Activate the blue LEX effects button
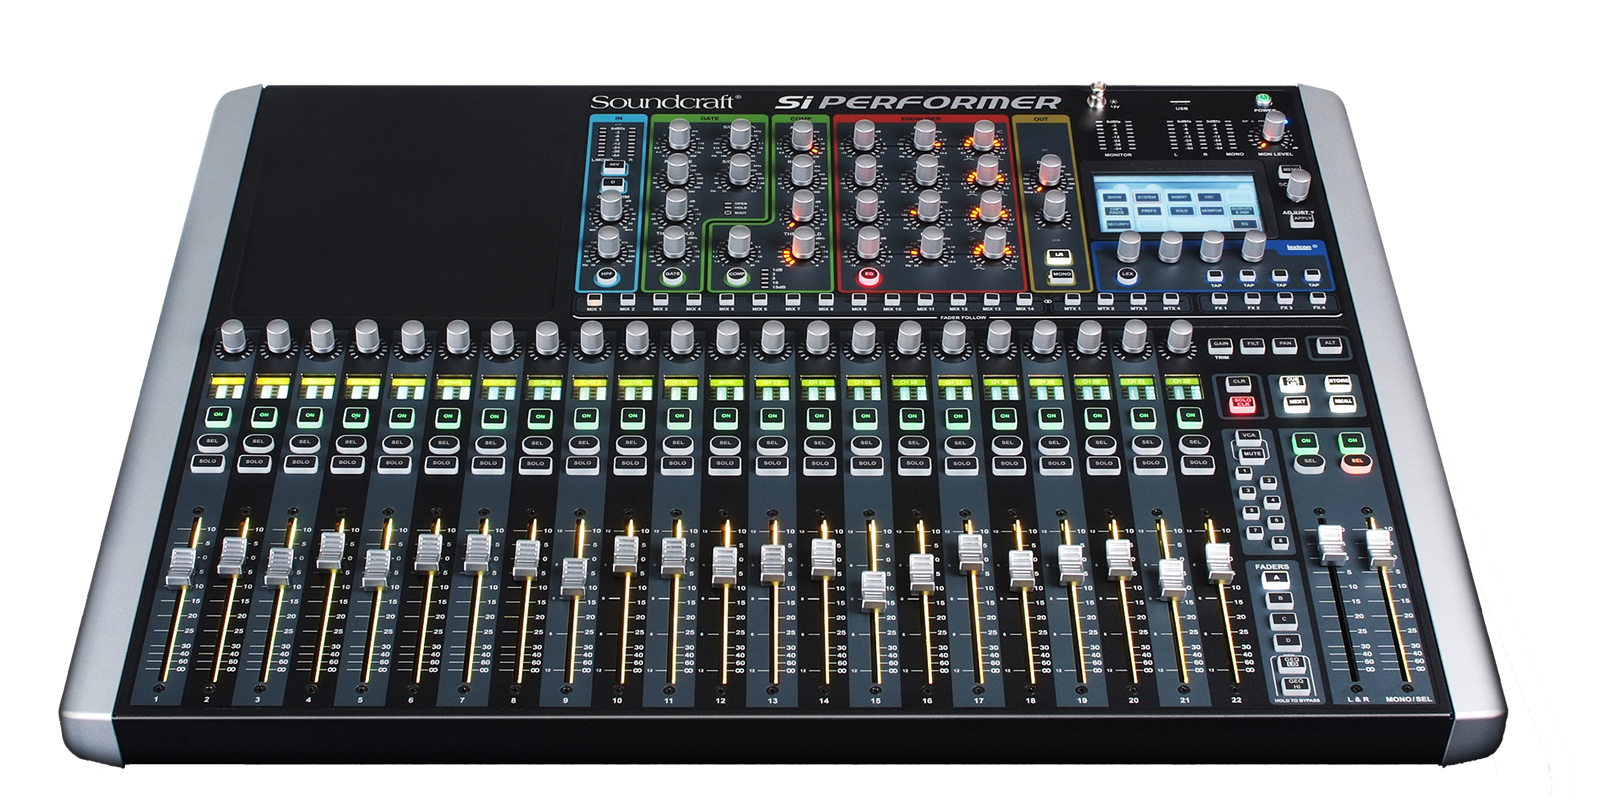This screenshot has width=1600, height=800. 1129,273
